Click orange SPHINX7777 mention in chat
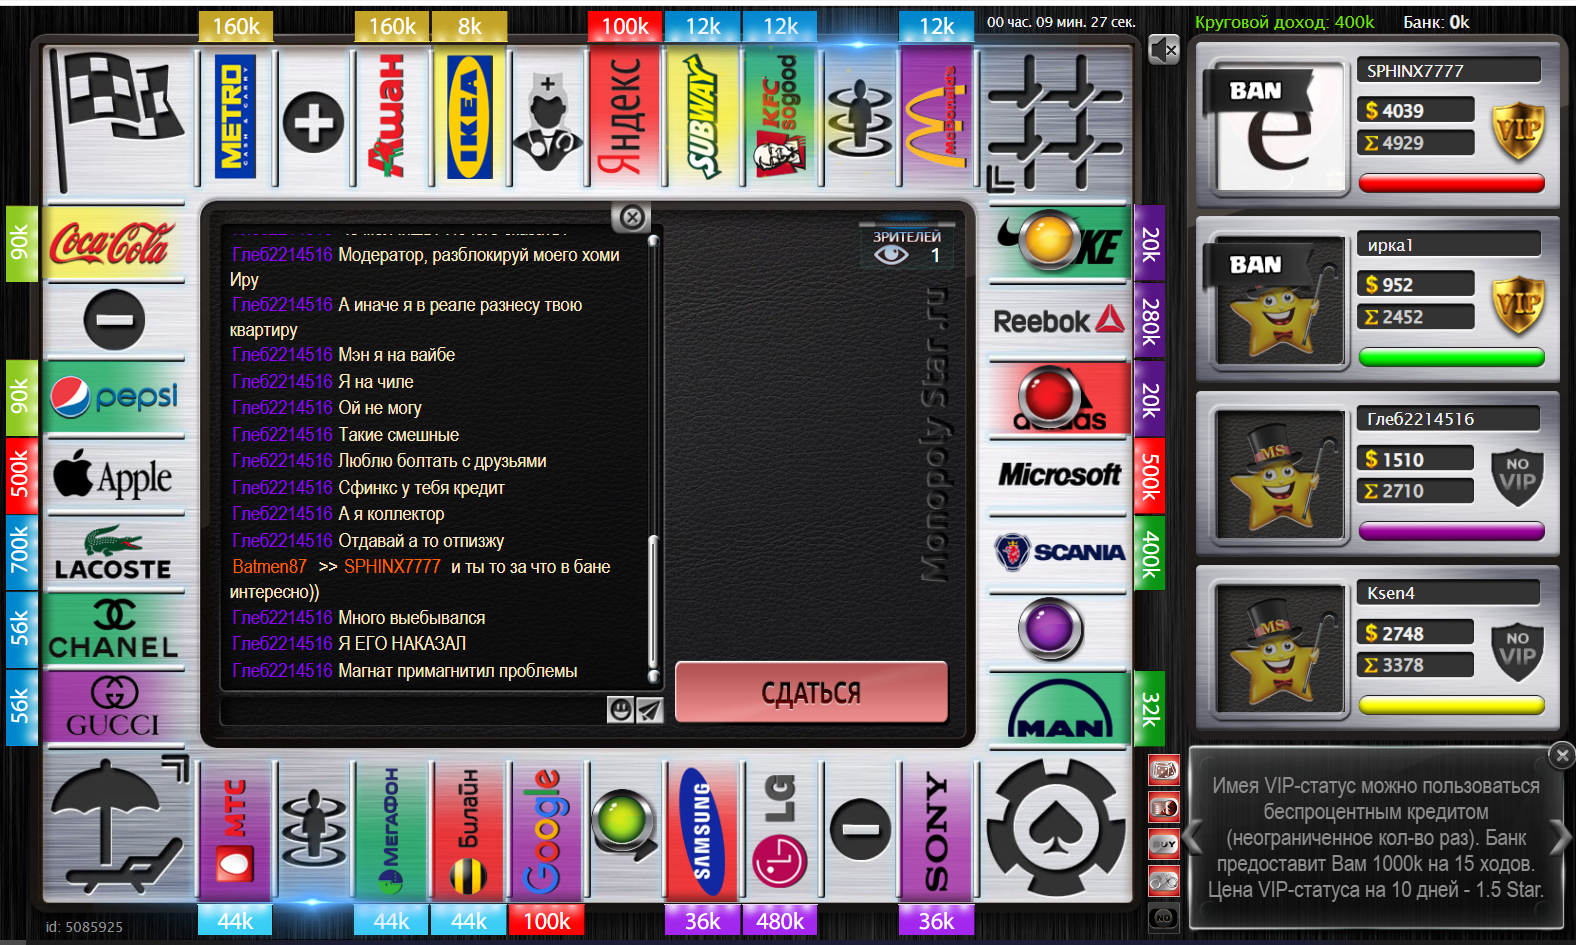Image resolution: width=1576 pixels, height=945 pixels. [392, 566]
